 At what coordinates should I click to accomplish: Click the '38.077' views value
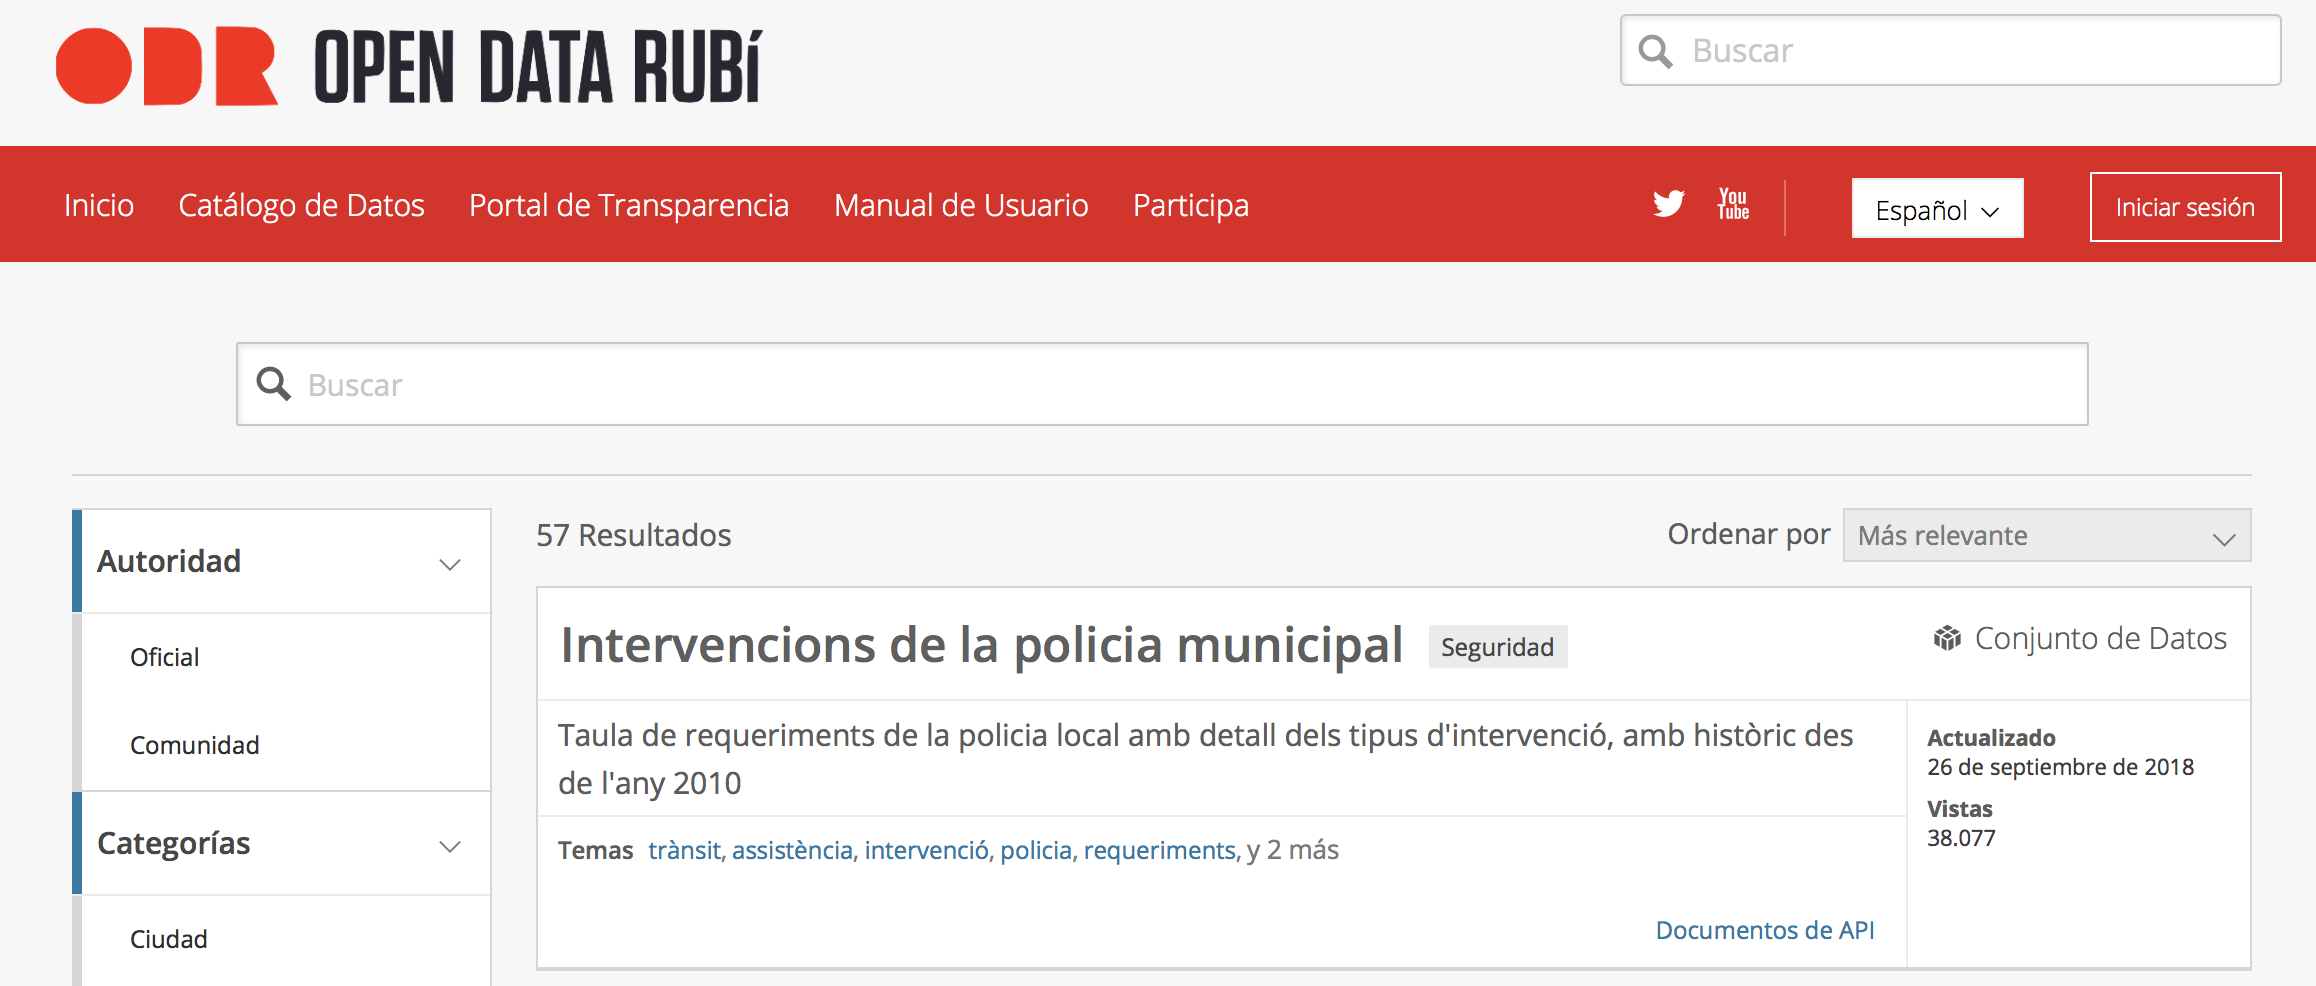point(1961,838)
